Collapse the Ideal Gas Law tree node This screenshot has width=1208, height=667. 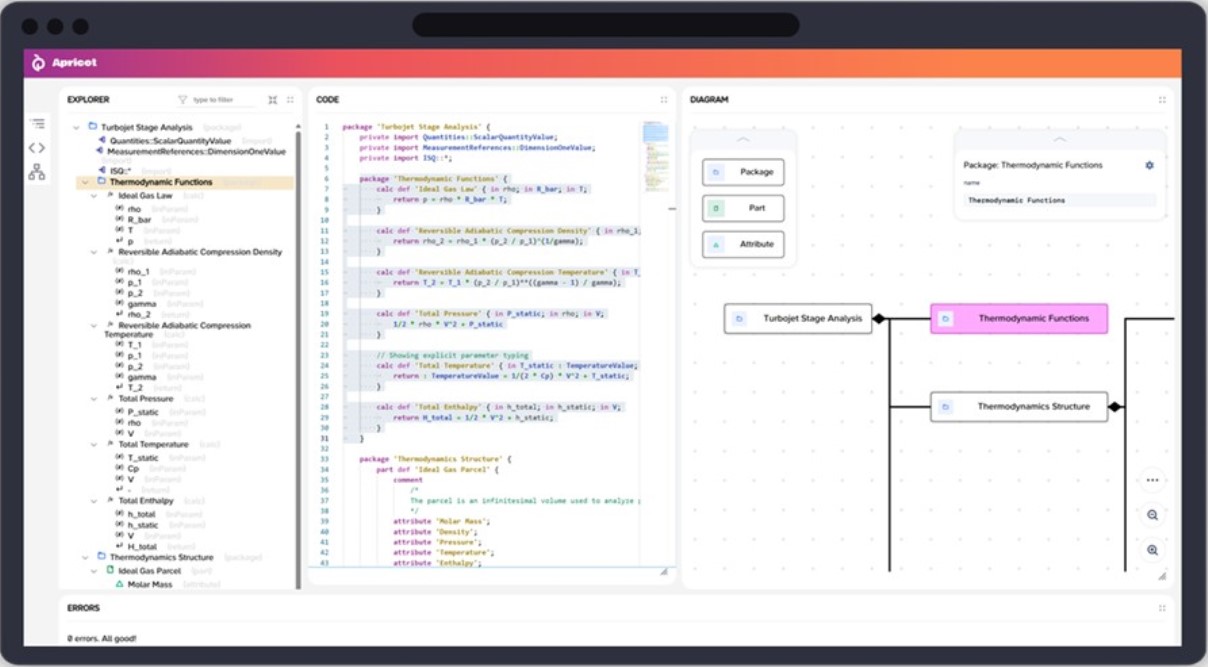click(x=94, y=196)
